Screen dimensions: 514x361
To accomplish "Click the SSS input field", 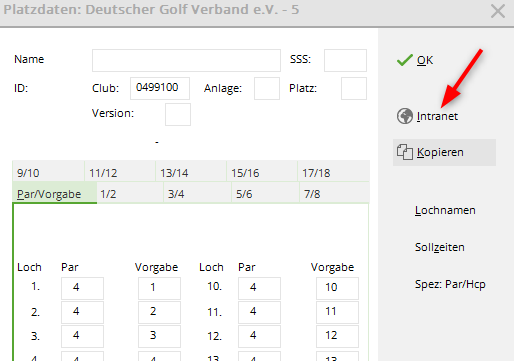I will pos(345,60).
